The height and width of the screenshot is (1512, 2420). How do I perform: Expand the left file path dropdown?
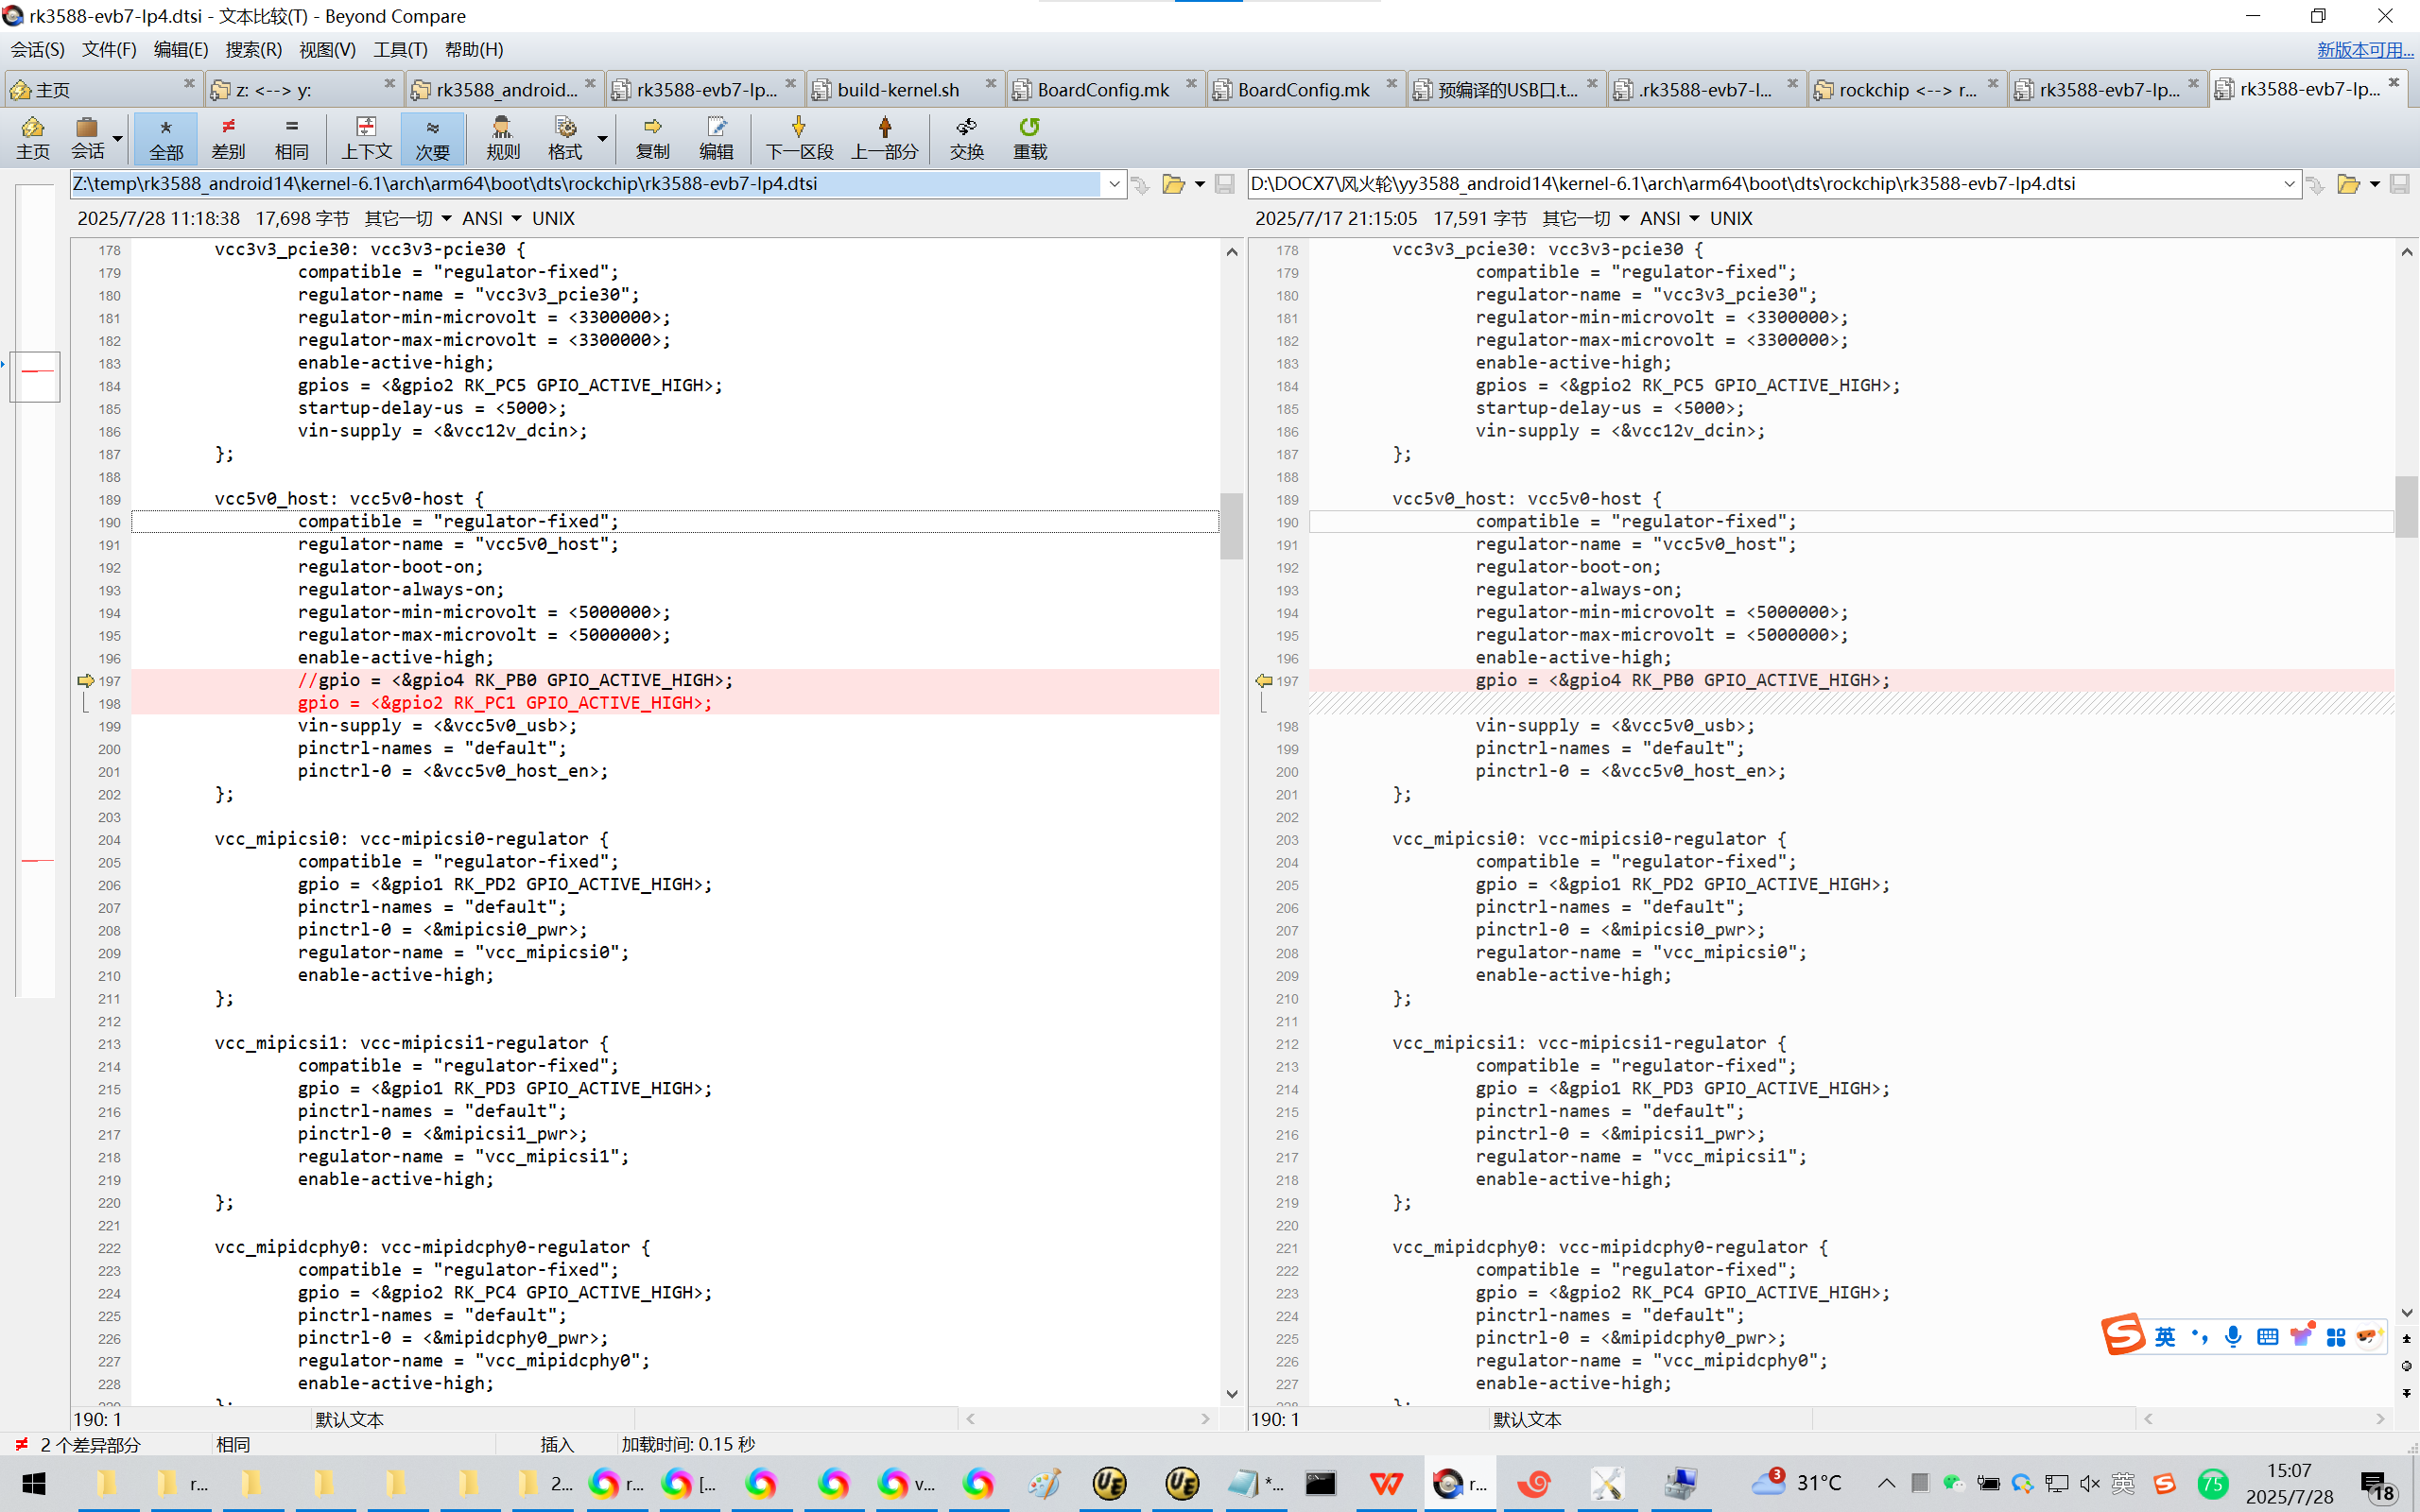1114,184
